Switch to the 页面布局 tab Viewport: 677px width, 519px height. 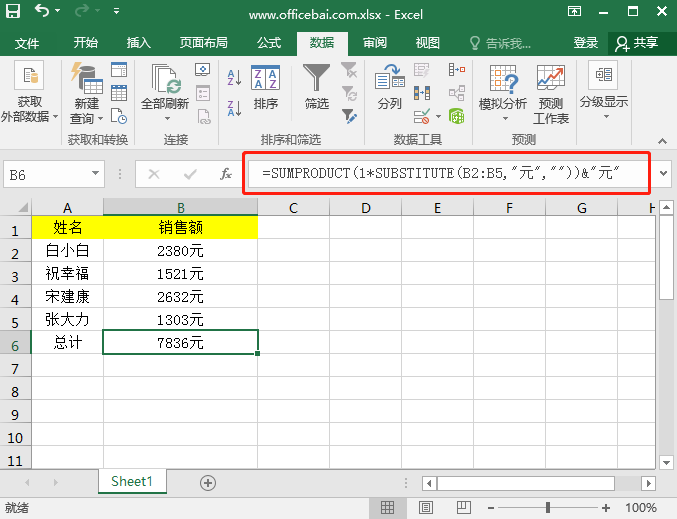pos(203,43)
